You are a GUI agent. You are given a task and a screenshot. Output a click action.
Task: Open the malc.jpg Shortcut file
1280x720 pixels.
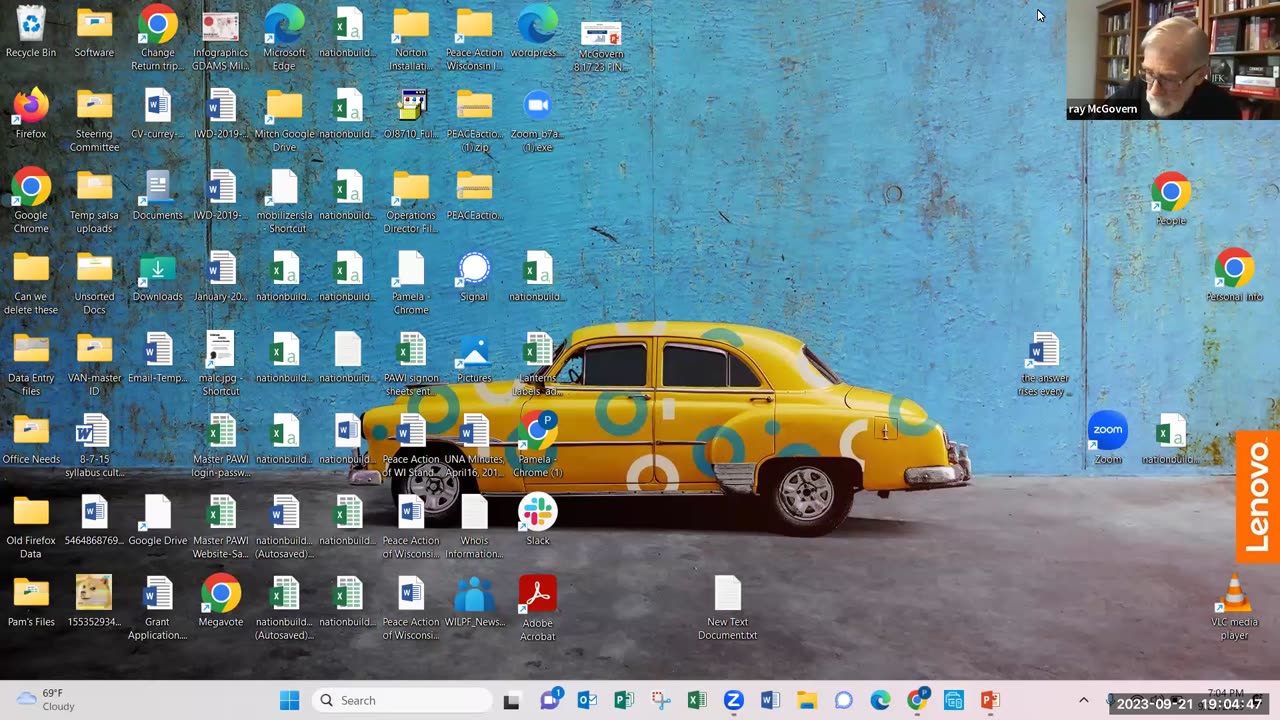click(x=221, y=363)
